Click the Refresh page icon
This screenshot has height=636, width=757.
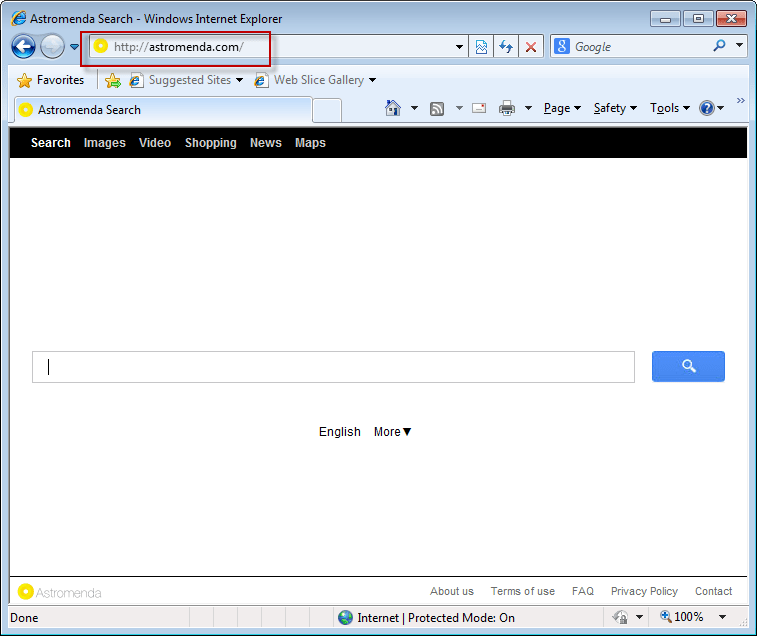[506, 47]
